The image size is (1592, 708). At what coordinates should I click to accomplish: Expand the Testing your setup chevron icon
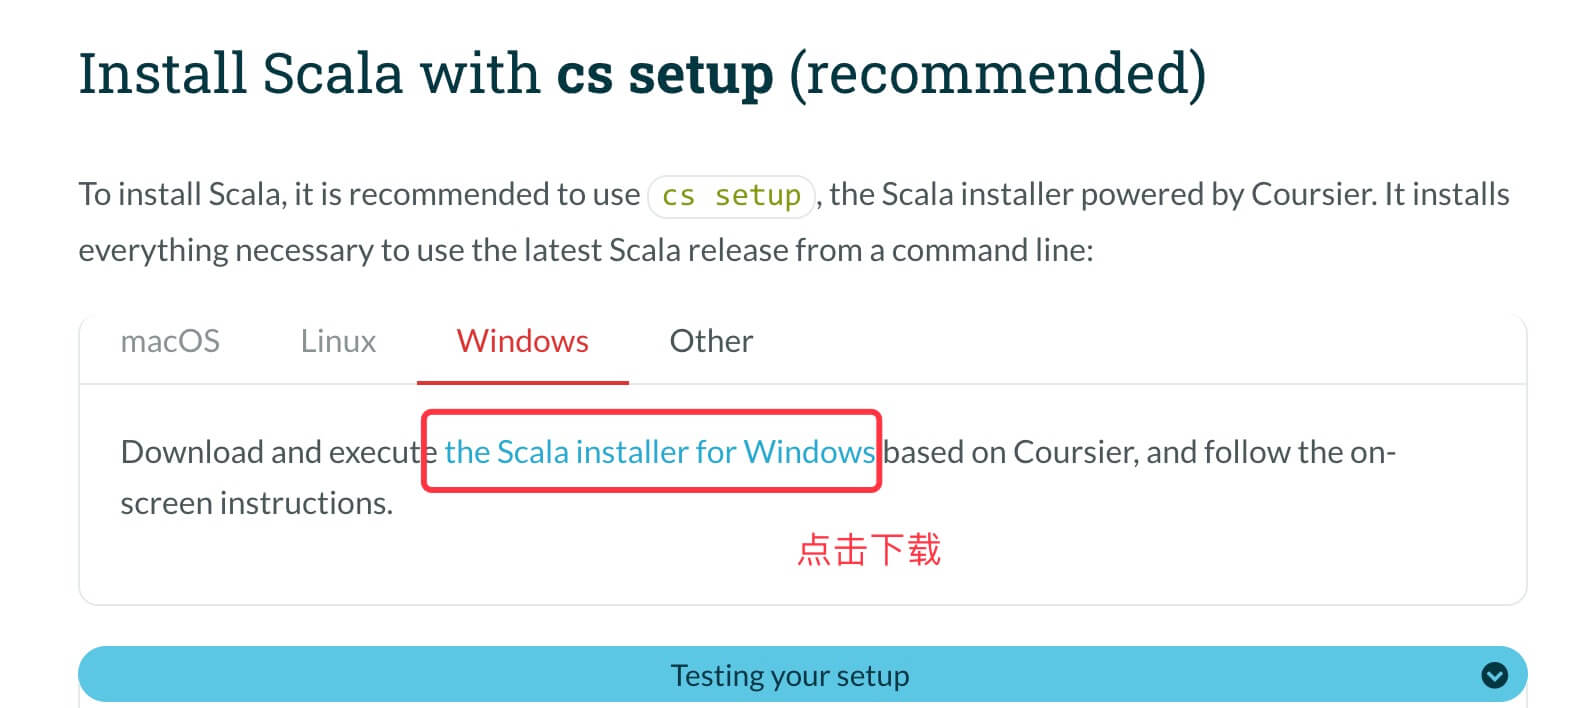pos(1494,676)
